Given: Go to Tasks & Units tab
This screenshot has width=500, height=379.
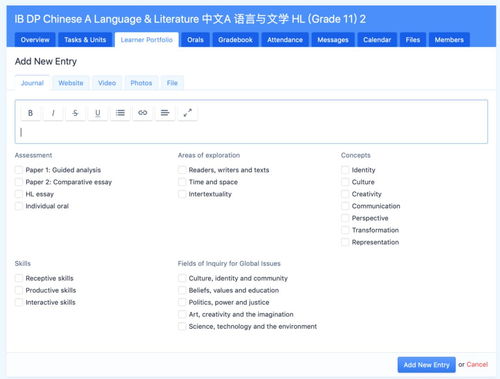Looking at the screenshot, I should (x=85, y=40).
